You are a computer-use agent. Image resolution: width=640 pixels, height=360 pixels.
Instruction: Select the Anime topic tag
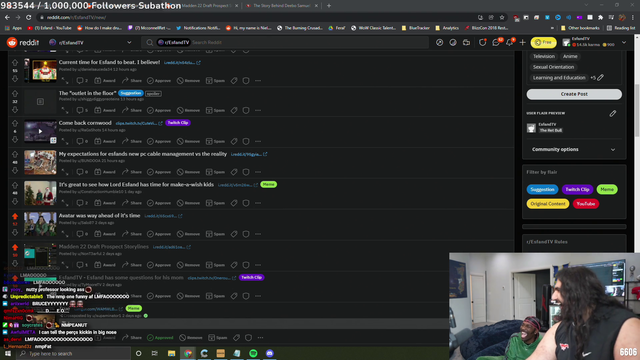click(570, 56)
